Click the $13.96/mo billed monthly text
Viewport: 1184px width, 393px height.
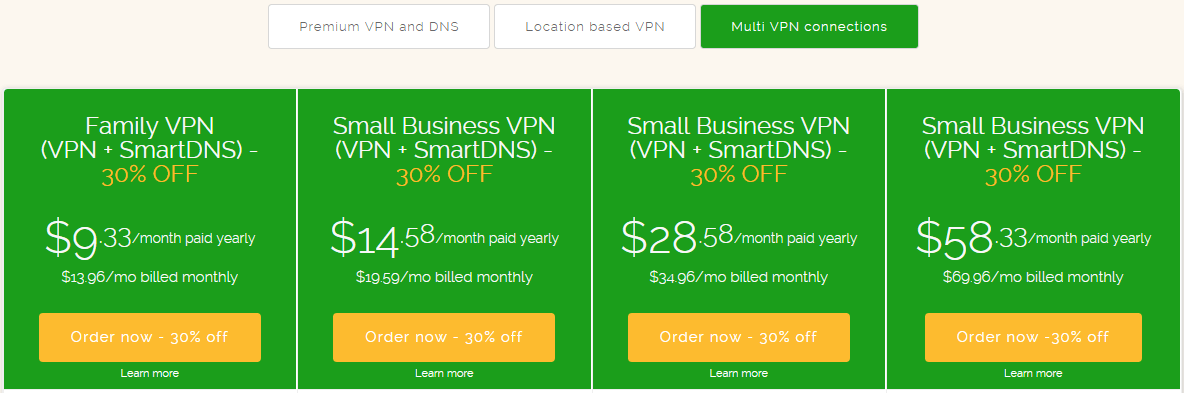coord(150,277)
